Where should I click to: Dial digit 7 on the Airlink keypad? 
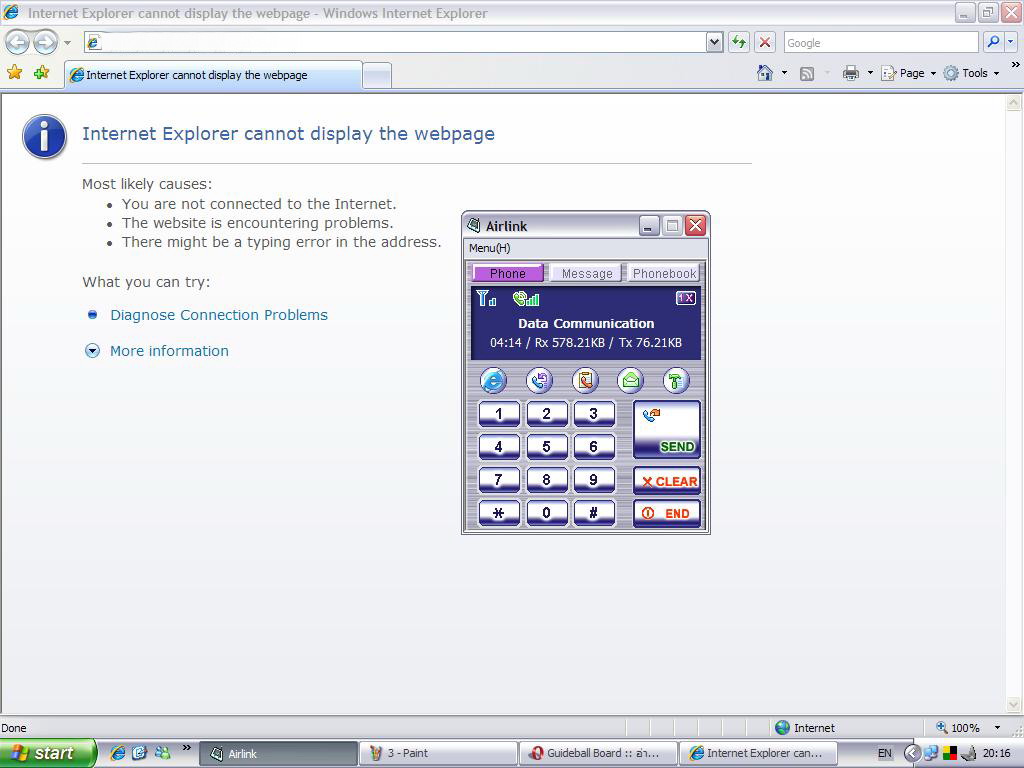[499, 480]
